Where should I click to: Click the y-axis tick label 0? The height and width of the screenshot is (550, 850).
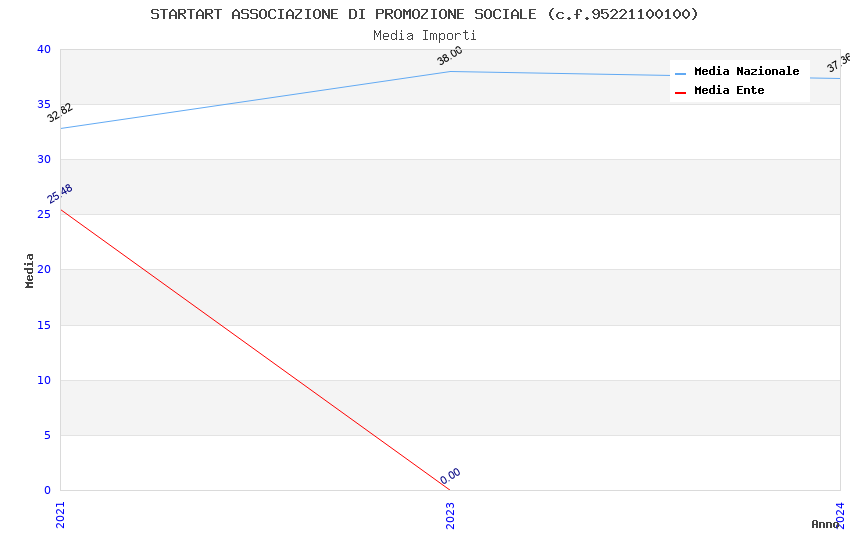(x=48, y=490)
